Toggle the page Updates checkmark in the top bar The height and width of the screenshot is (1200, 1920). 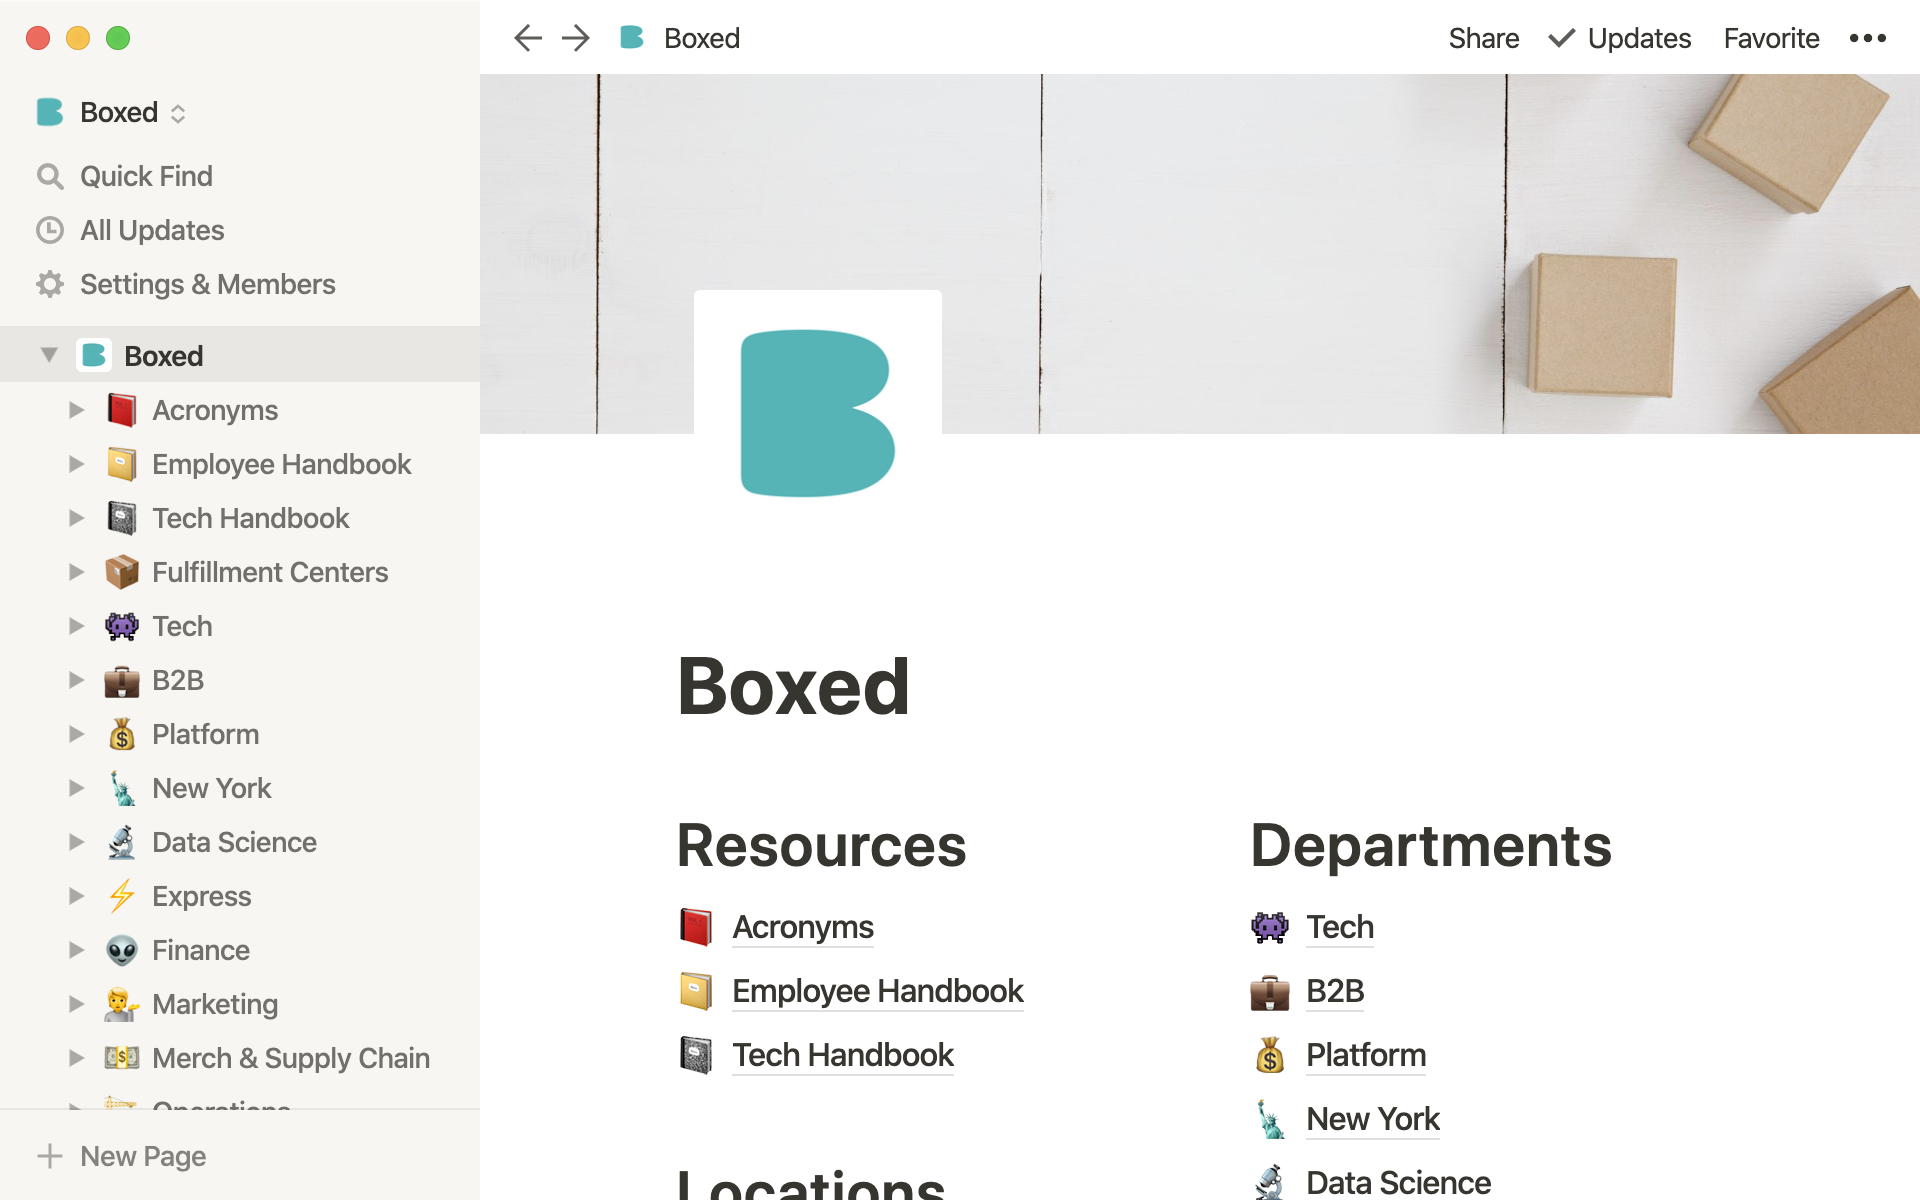pos(1561,38)
